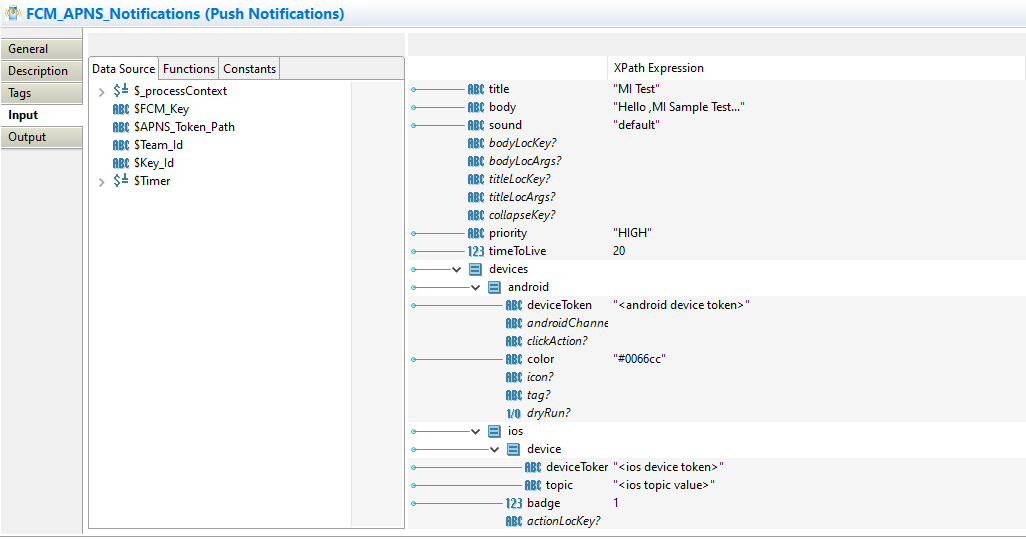The image size is (1026, 540).
Task: Expand the $_processContext node
Action: tap(101, 92)
